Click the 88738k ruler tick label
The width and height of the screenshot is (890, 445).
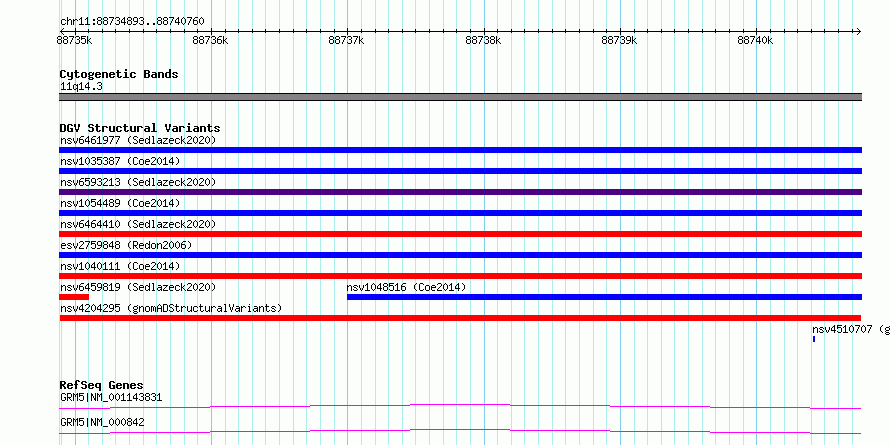[x=483, y=40]
